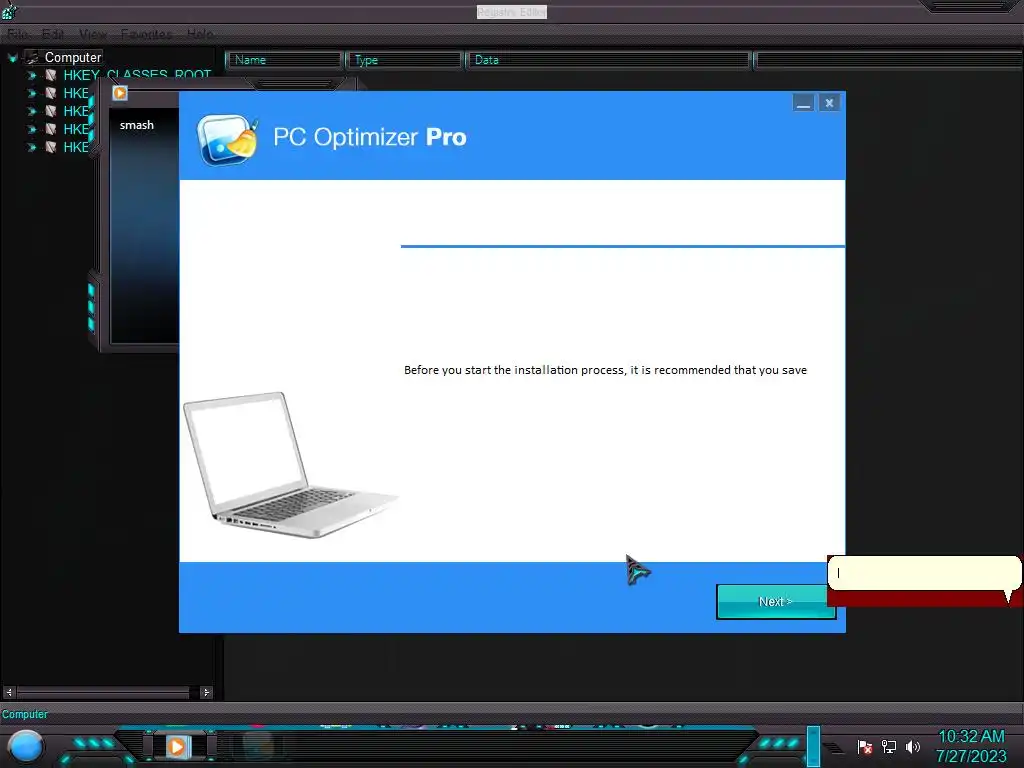Click left arrow of registry tree scrollbar
1024x768 pixels.
pos(9,692)
